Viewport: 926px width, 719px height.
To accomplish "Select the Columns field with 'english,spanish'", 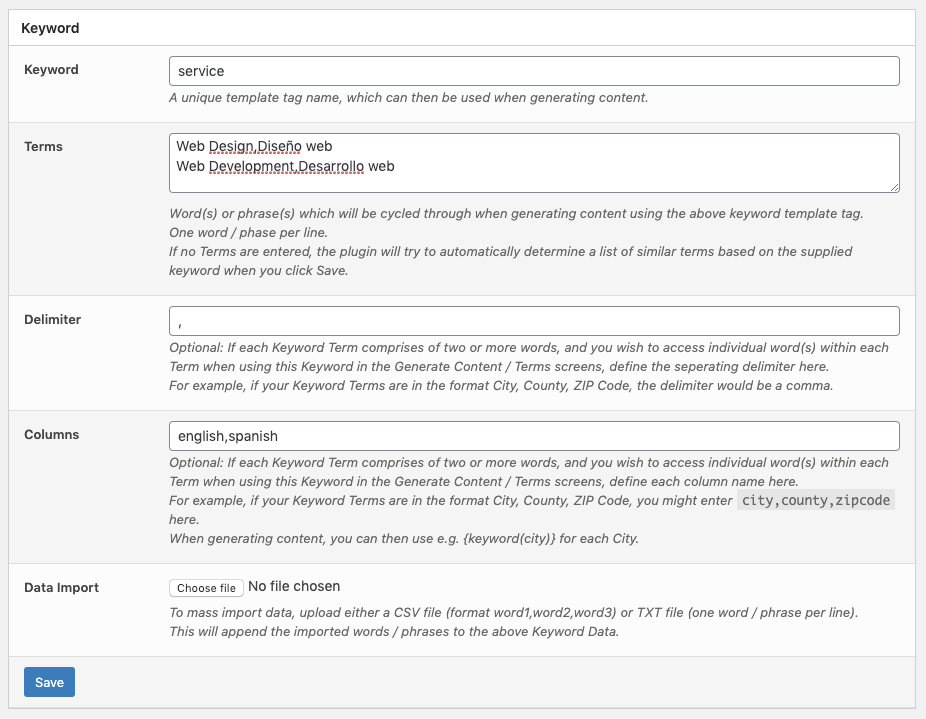I will 534,436.
